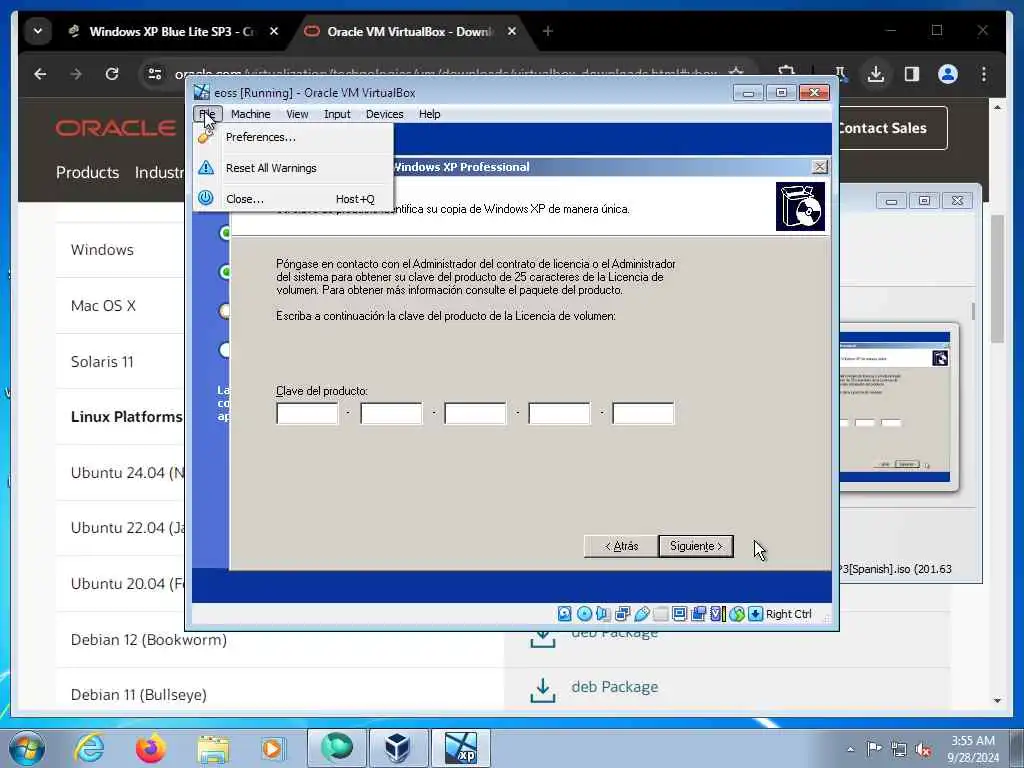This screenshot has width=1024, height=768.
Task: Click deb Package link for Debian 11
Action: click(615, 687)
